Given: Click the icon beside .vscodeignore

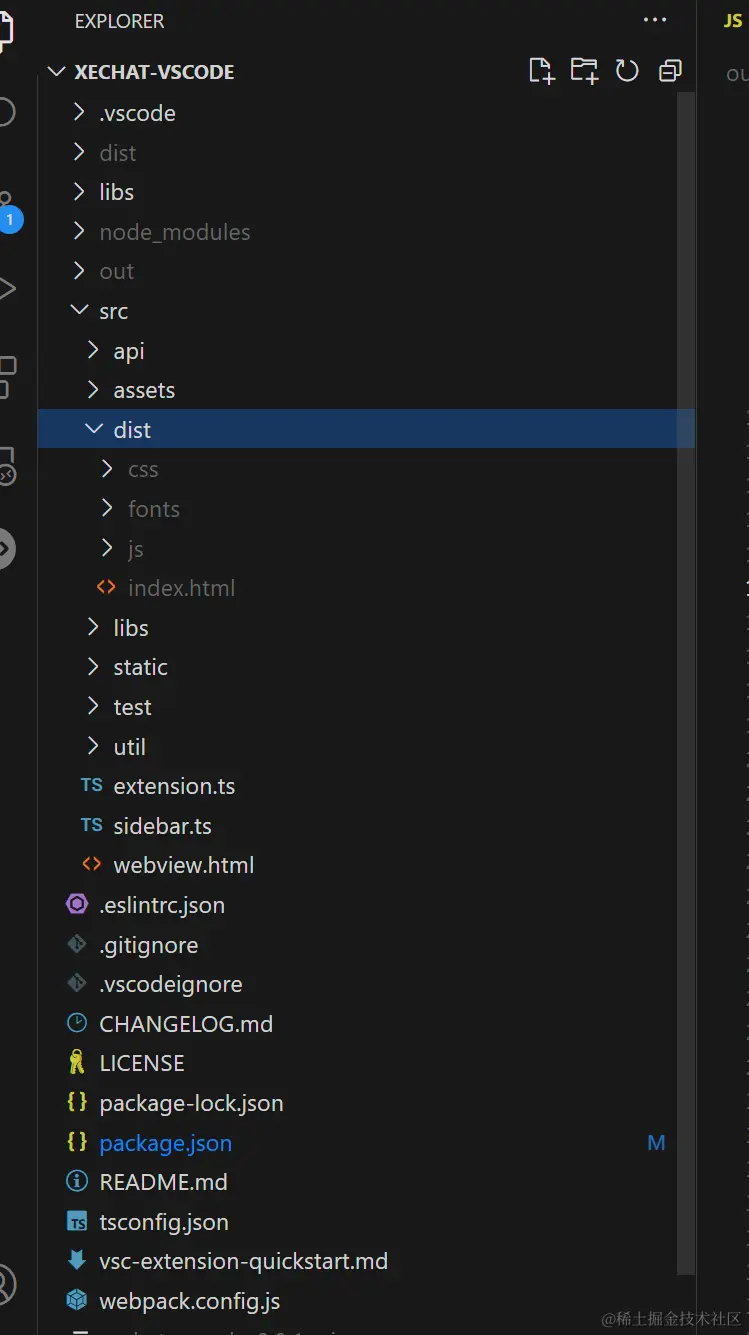Looking at the screenshot, I should coord(77,984).
